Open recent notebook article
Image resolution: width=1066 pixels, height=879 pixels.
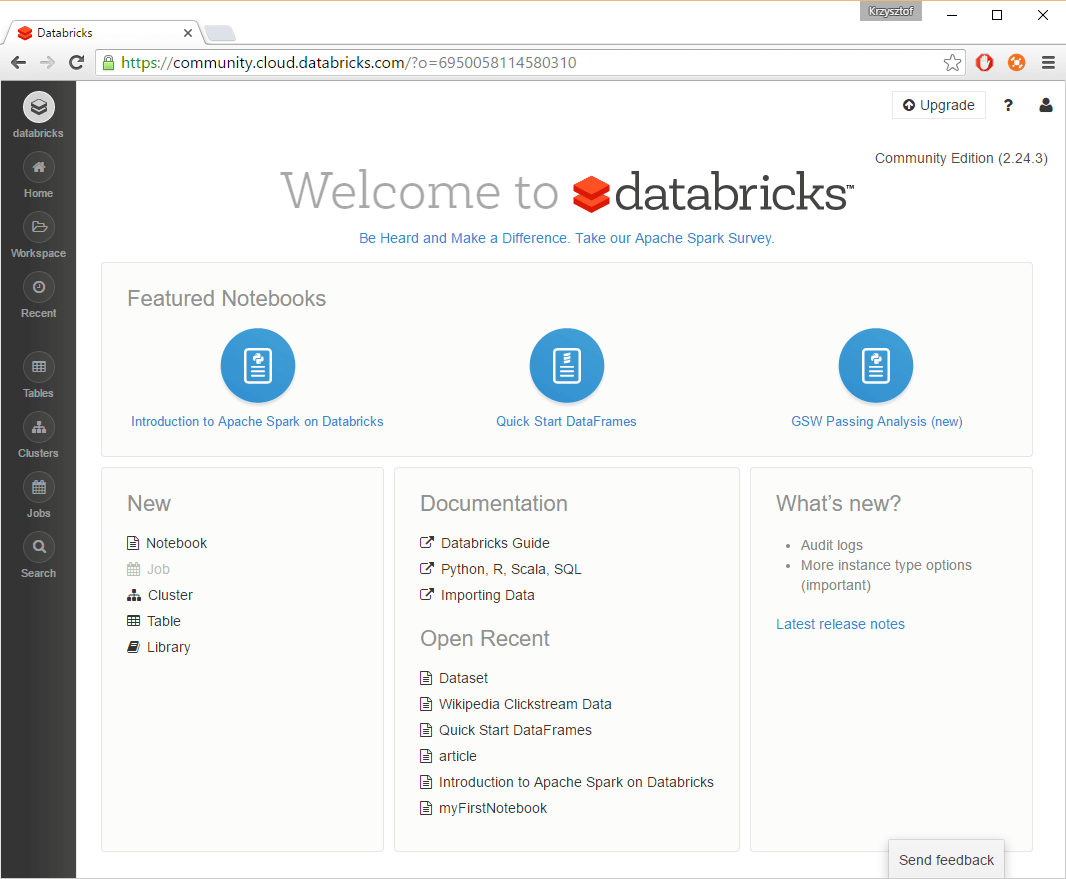pos(458,756)
